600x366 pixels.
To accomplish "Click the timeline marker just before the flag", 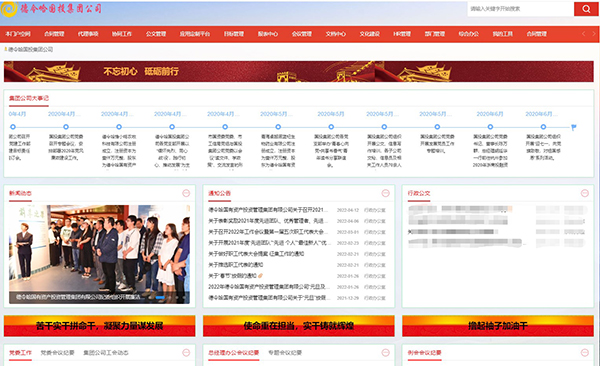I will click(543, 127).
